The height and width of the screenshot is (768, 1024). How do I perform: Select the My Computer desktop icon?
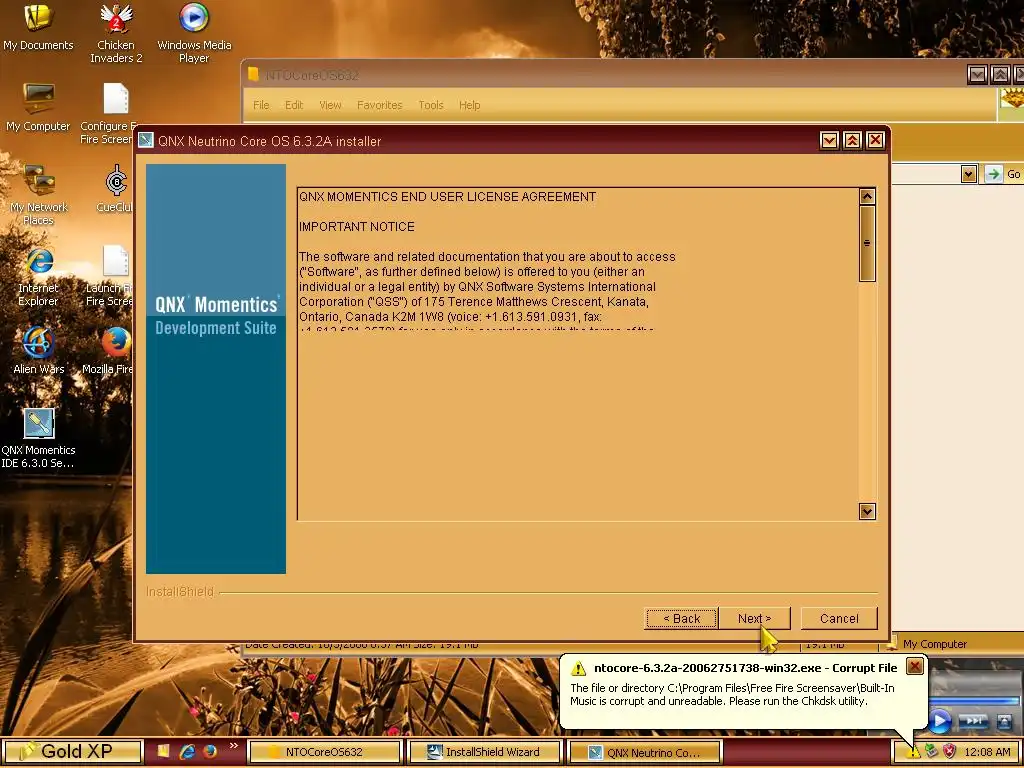(x=38, y=108)
